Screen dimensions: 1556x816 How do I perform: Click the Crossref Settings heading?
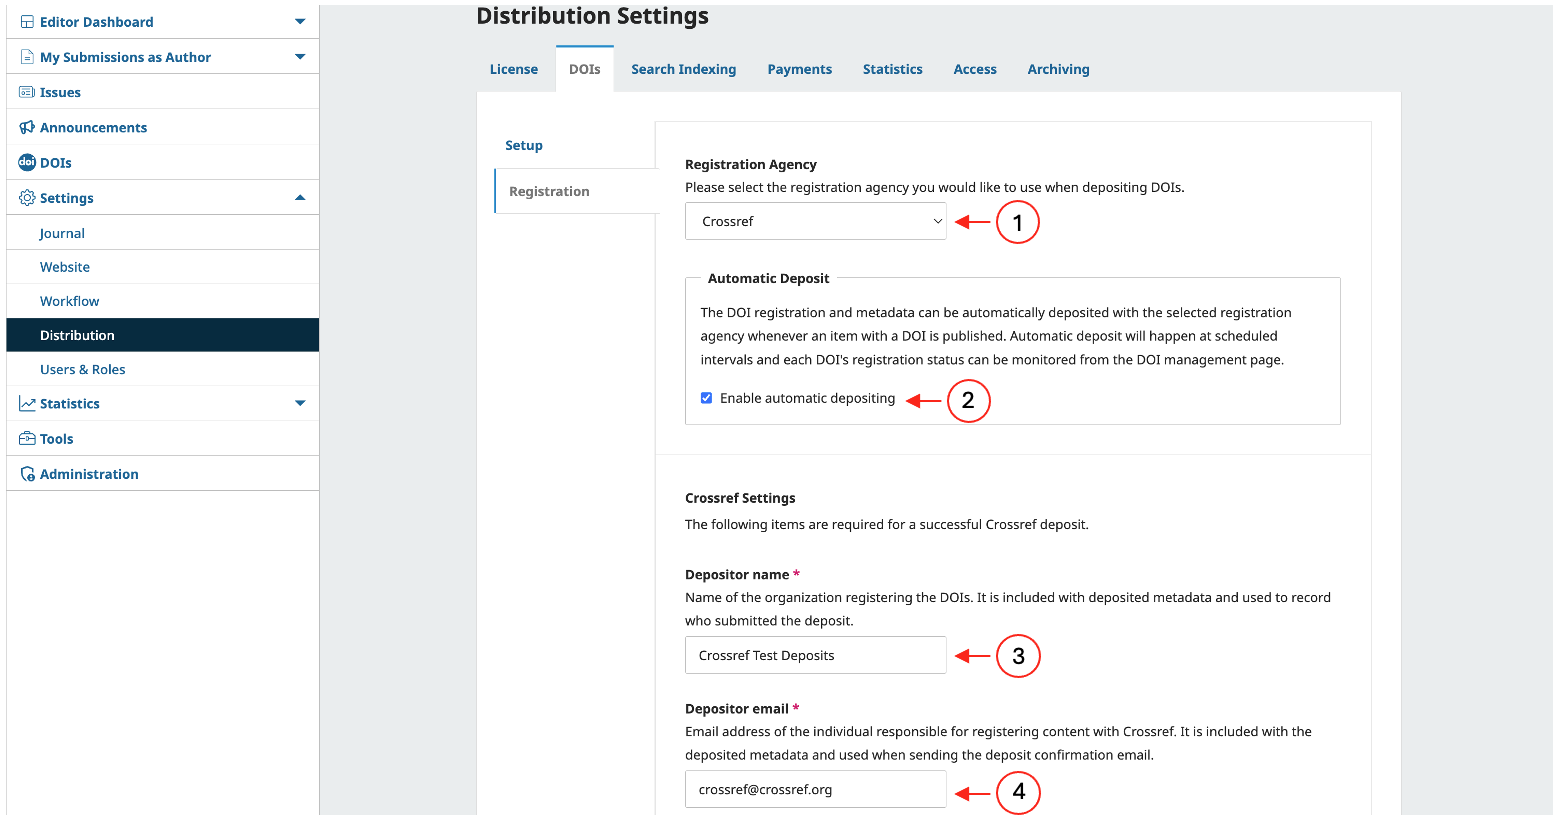click(x=740, y=498)
